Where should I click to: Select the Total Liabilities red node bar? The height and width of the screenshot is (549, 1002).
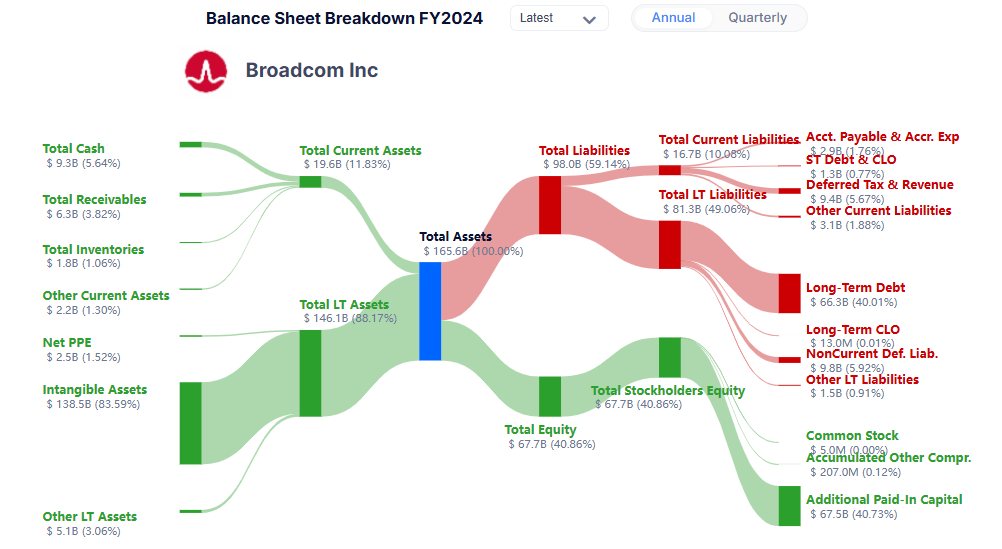(x=550, y=205)
